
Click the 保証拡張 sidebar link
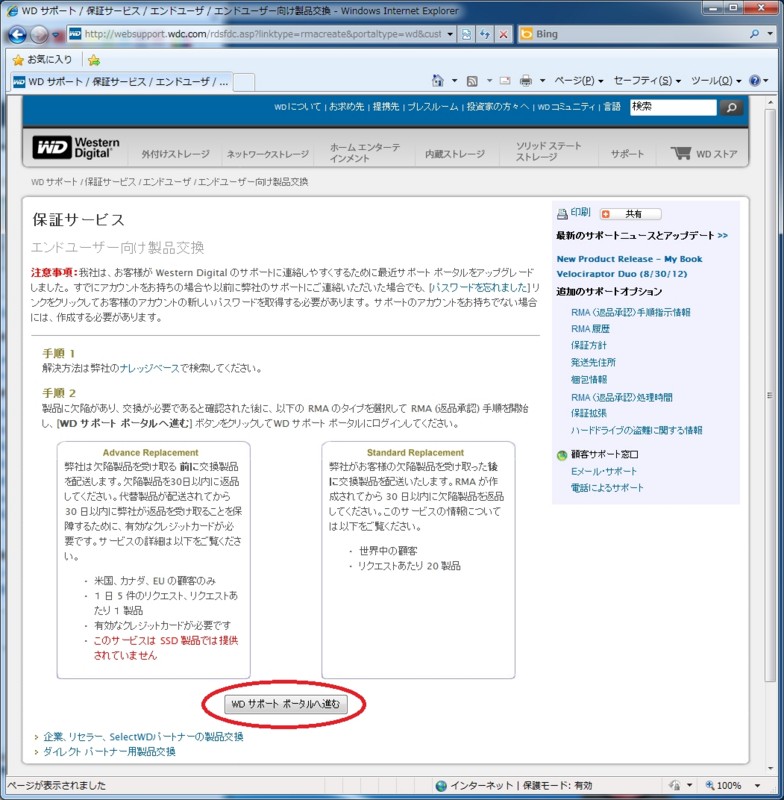point(589,413)
